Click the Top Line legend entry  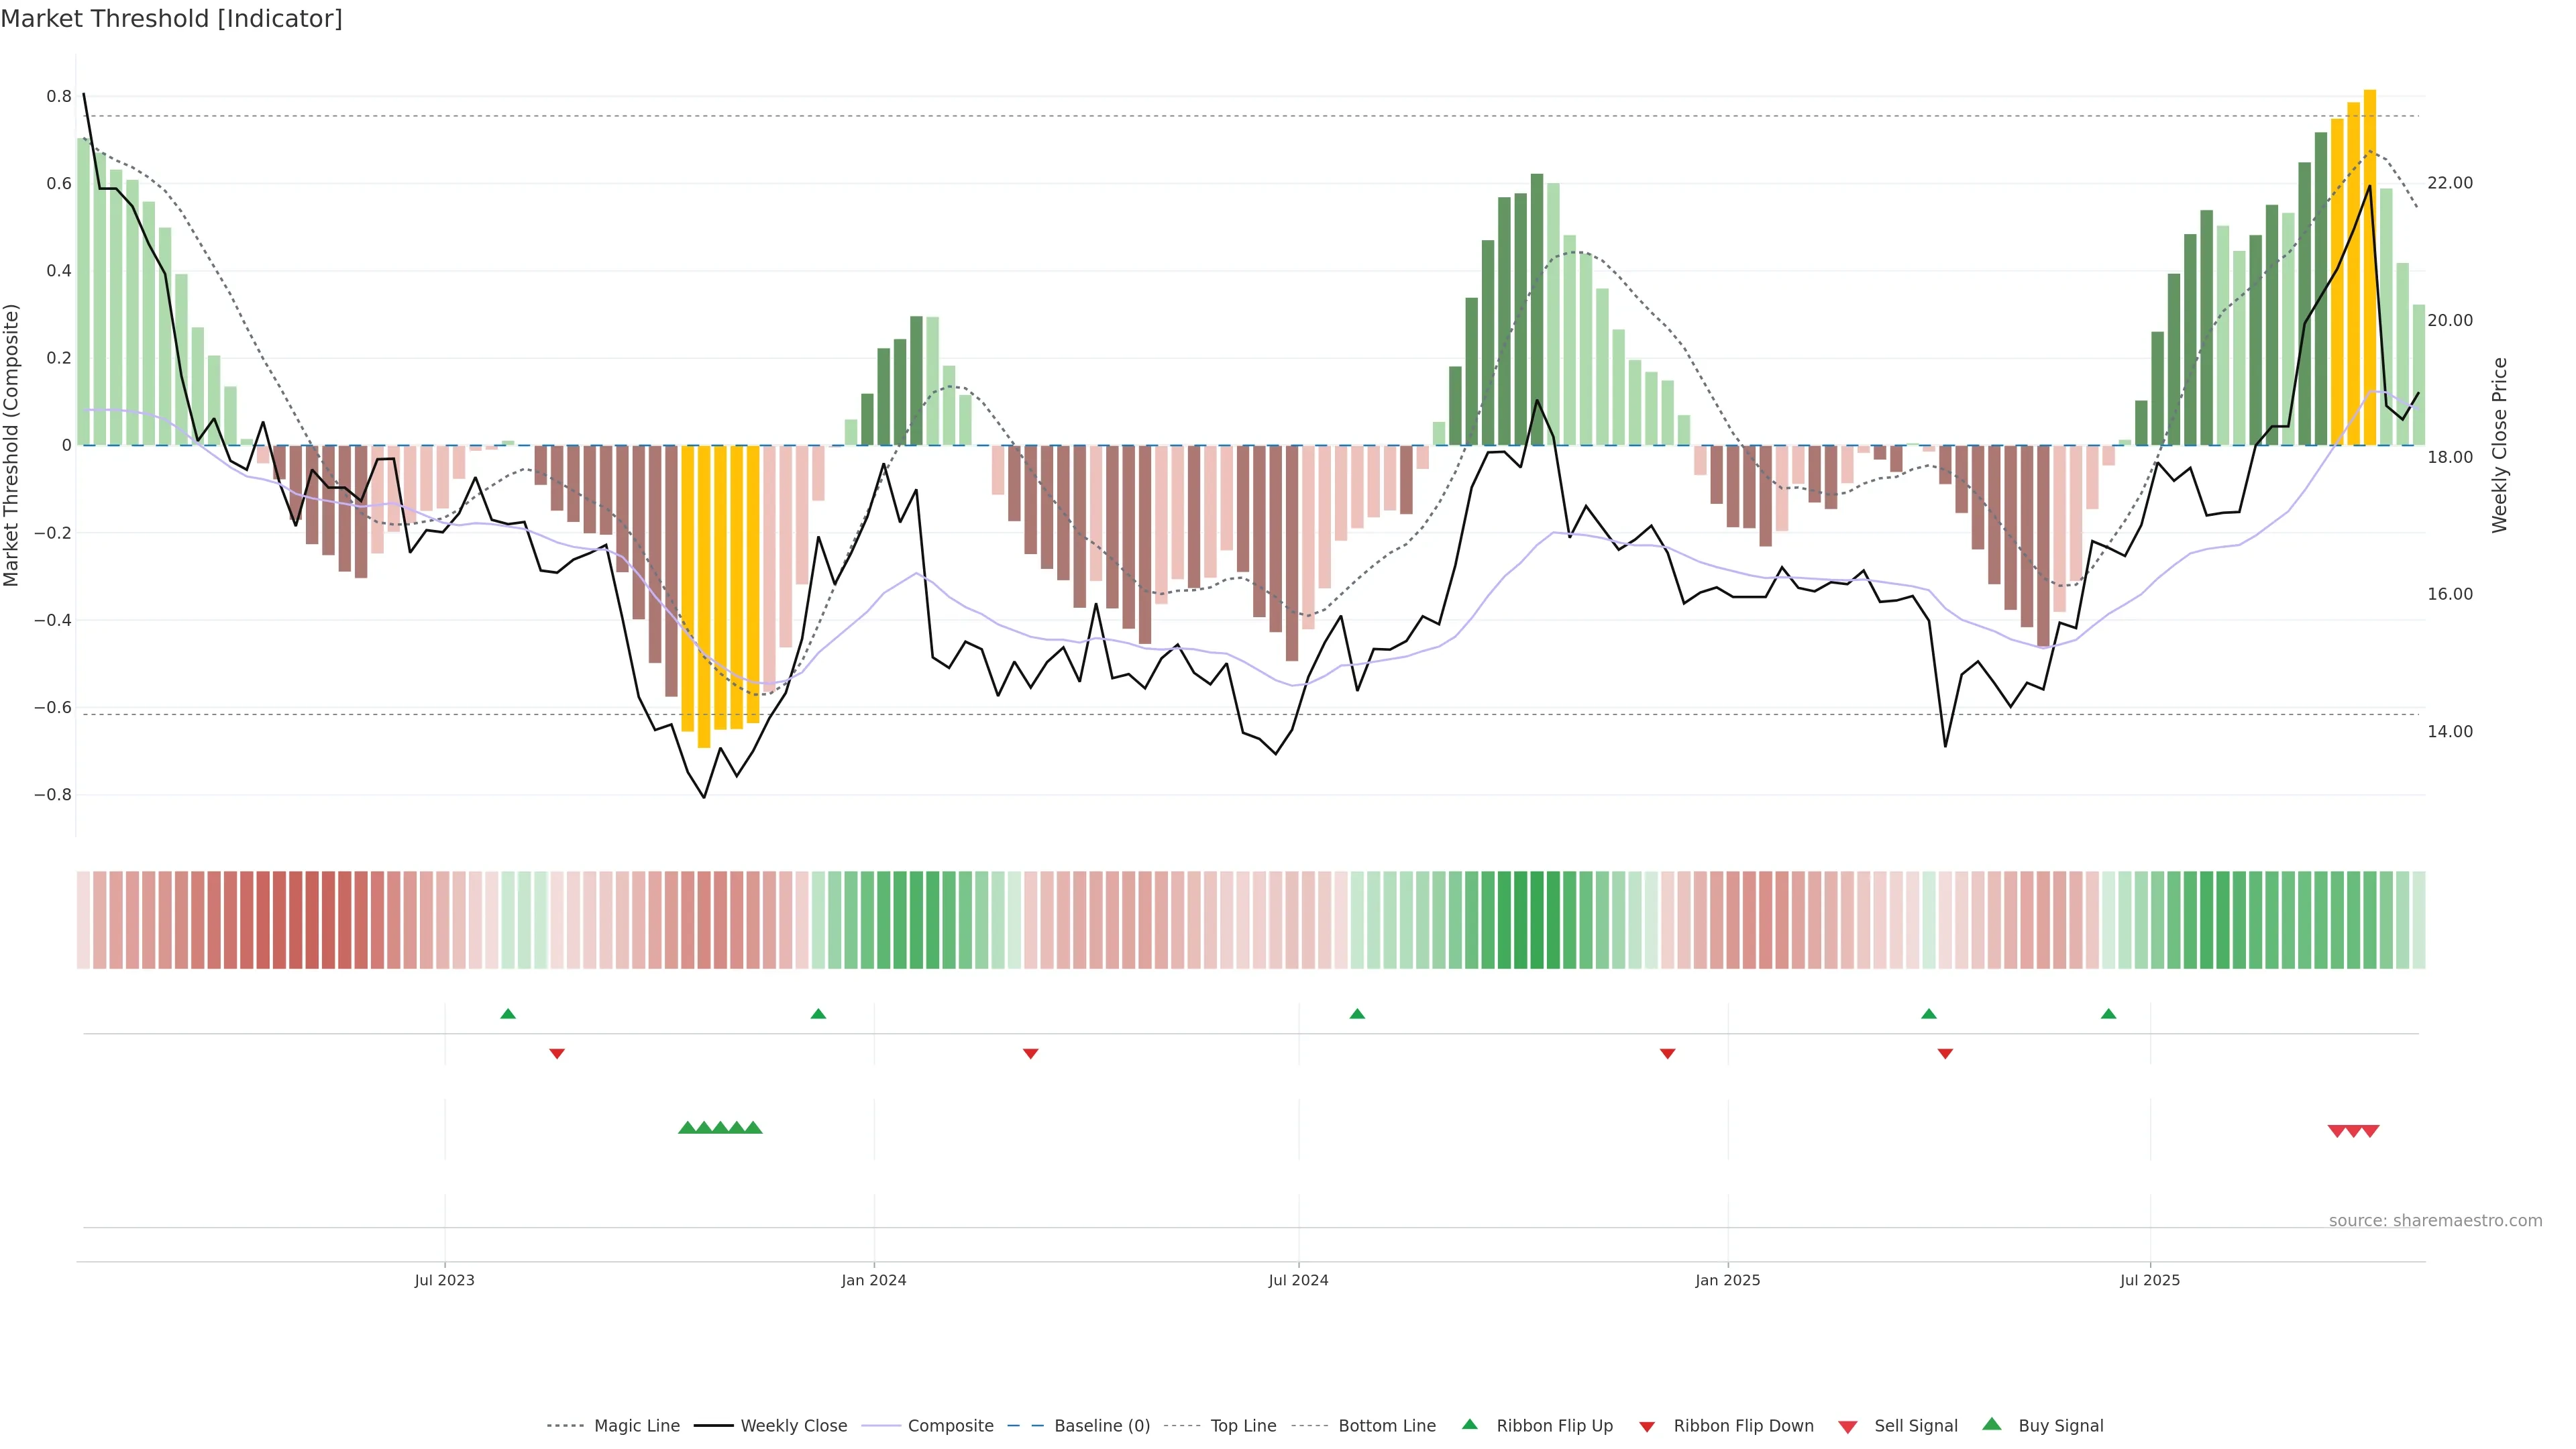[1243, 1426]
